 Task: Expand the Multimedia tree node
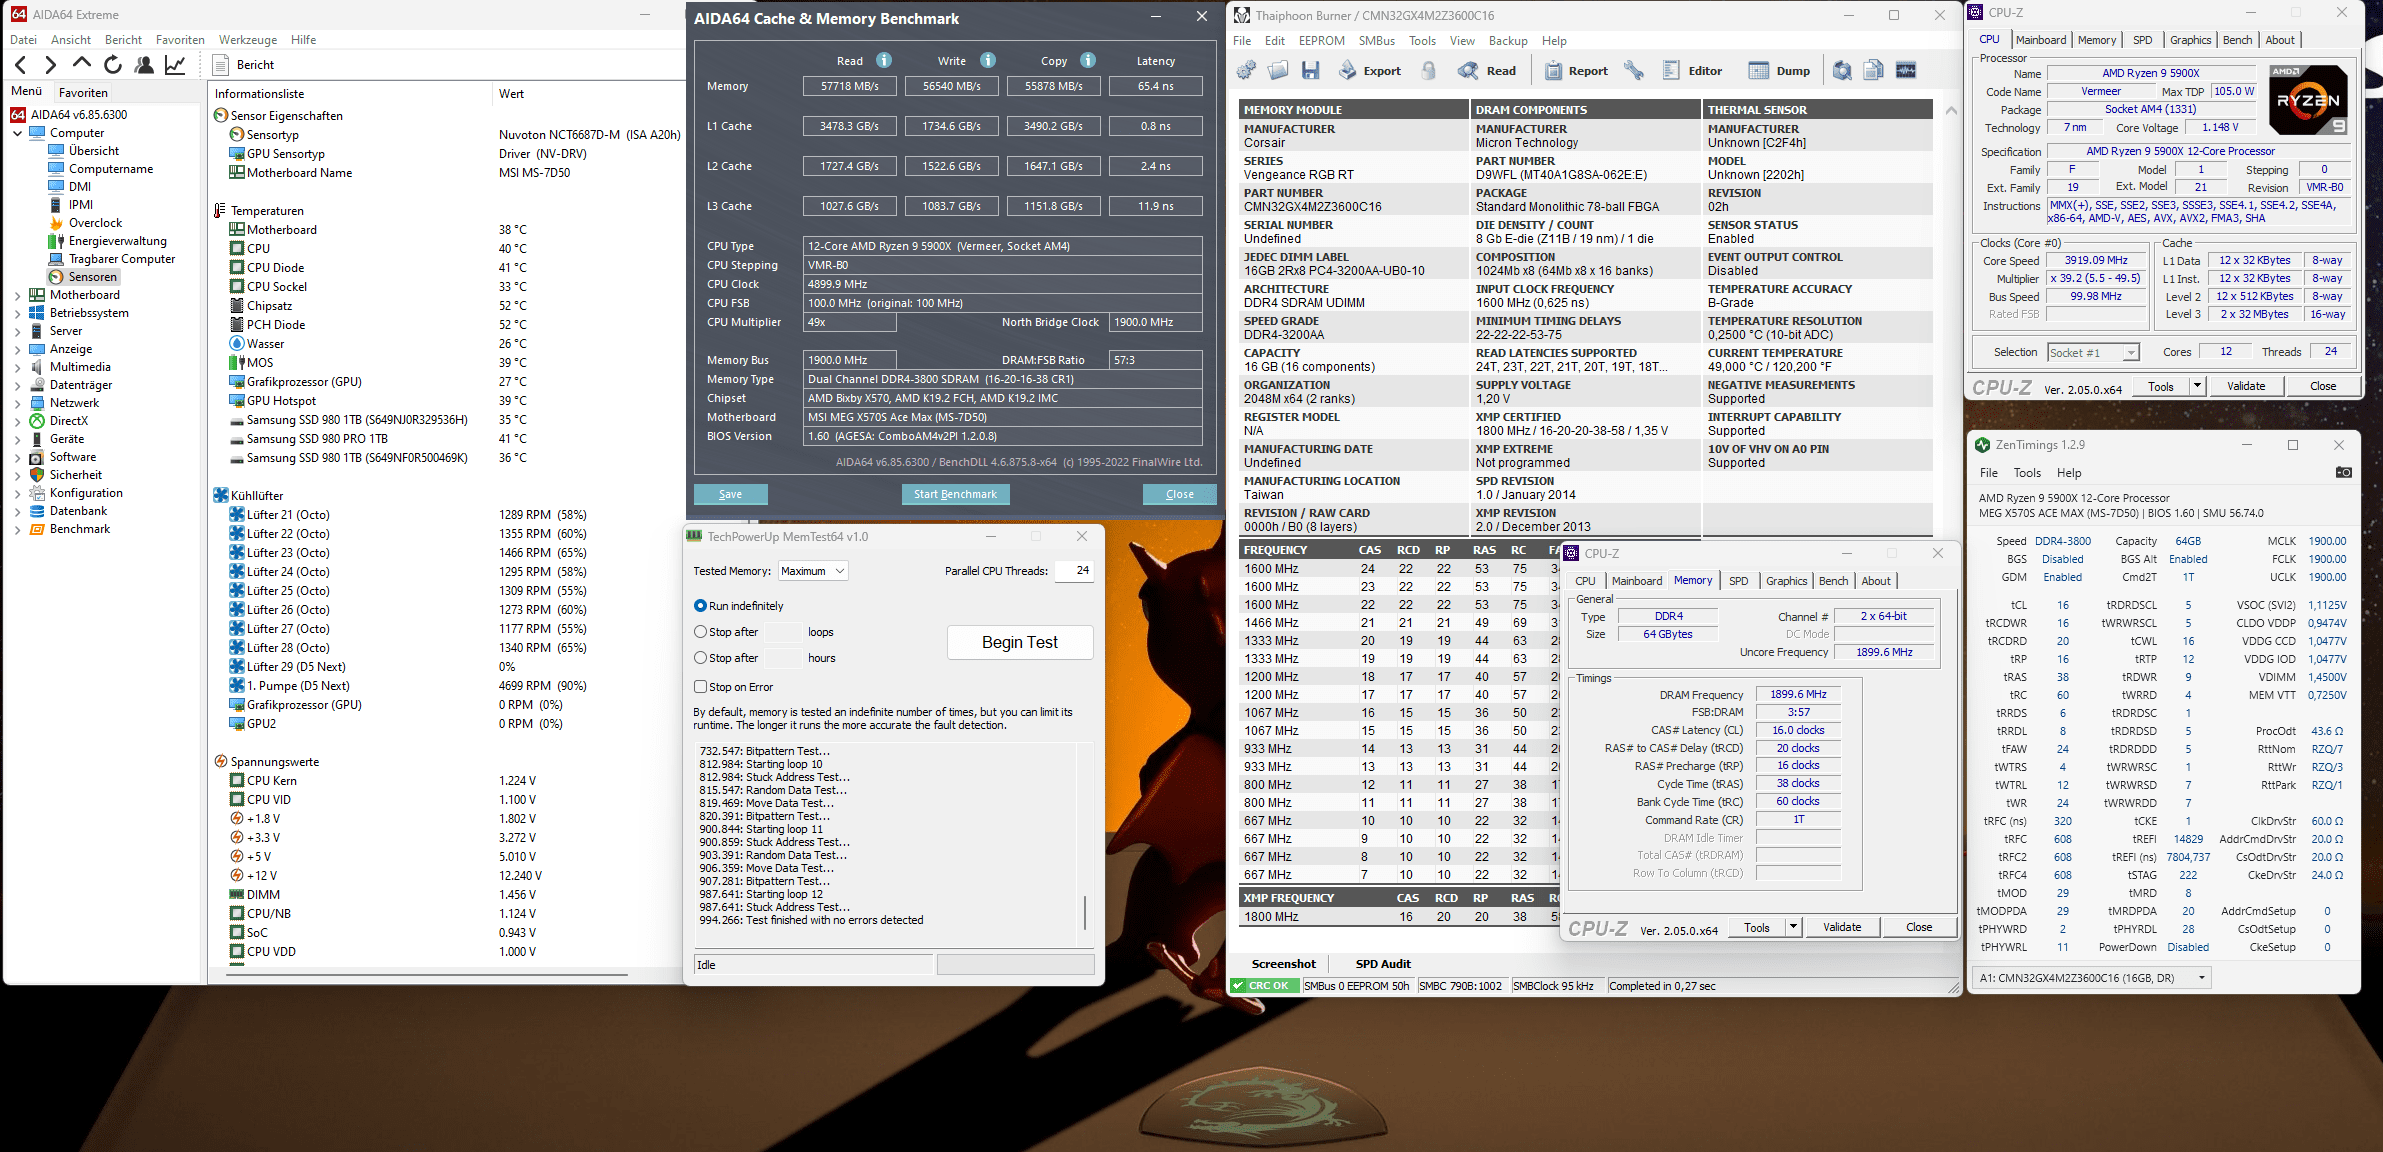click(17, 367)
